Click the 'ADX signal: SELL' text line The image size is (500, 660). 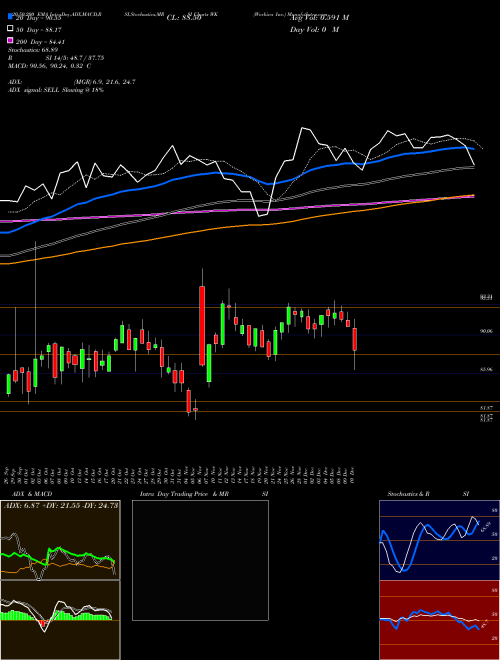pyautogui.click(x=56, y=90)
